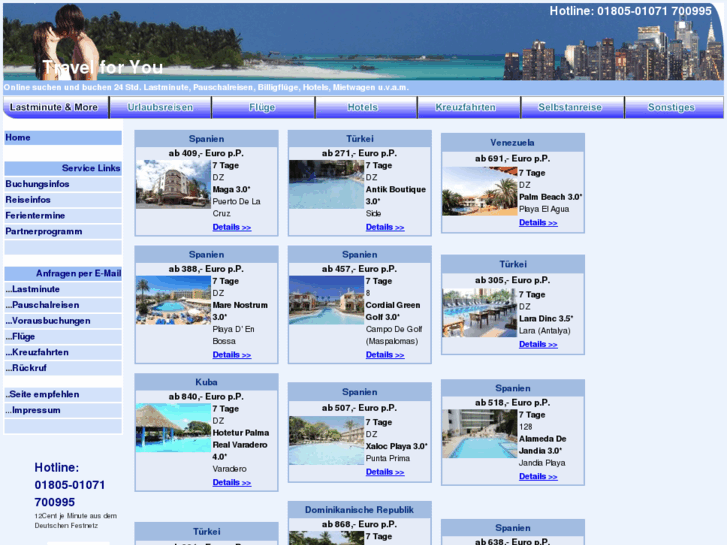Click the Antik Boutique pool thumbnail

click(x=326, y=184)
